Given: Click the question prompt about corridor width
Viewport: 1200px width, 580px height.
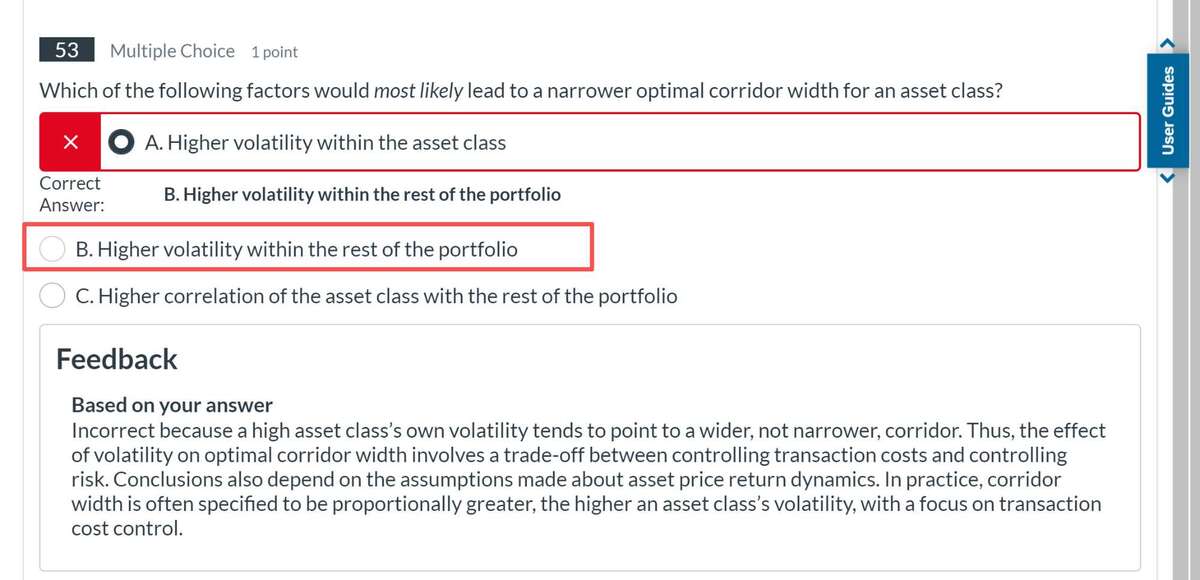Looking at the screenshot, I should pos(521,91).
